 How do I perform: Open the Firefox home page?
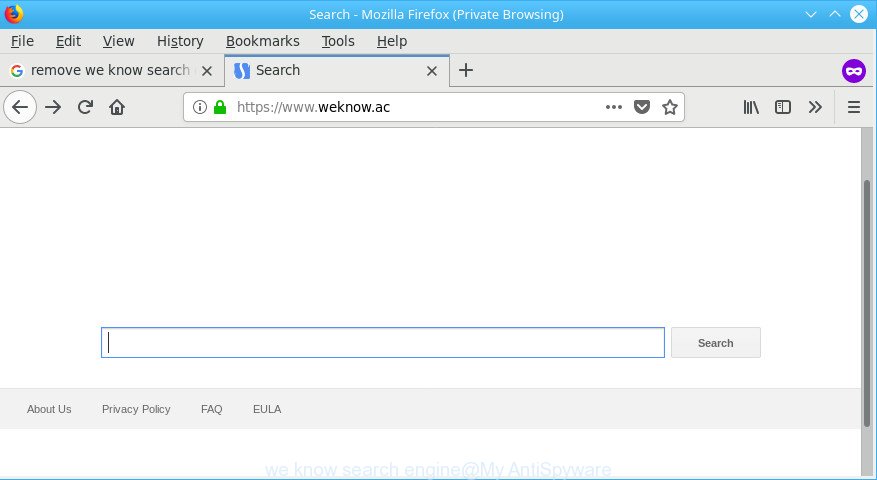point(117,107)
